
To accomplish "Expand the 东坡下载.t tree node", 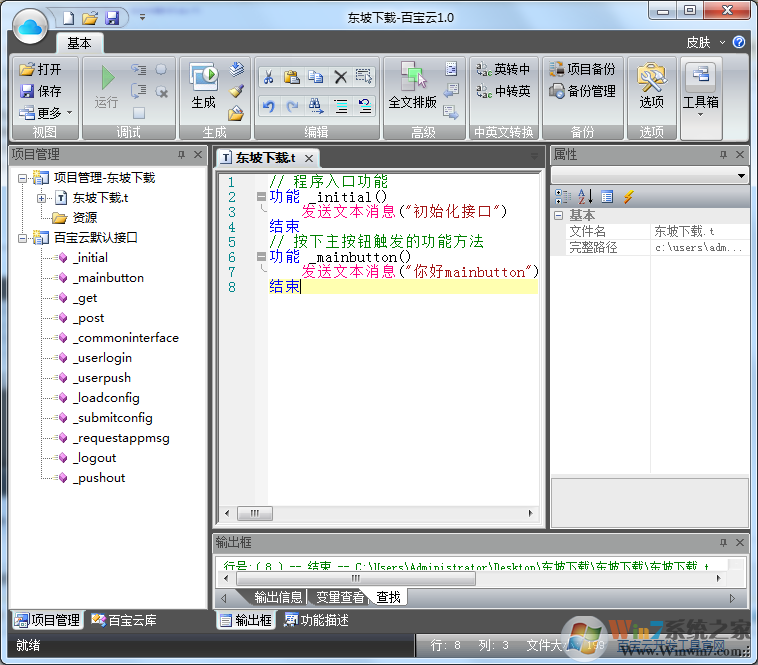I will pyautogui.click(x=42, y=198).
